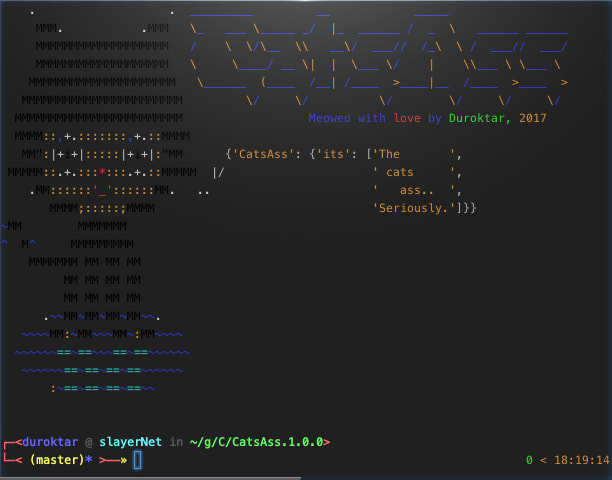
Task: Click the username 'duroktar' in prompt
Action: [x=50, y=442]
